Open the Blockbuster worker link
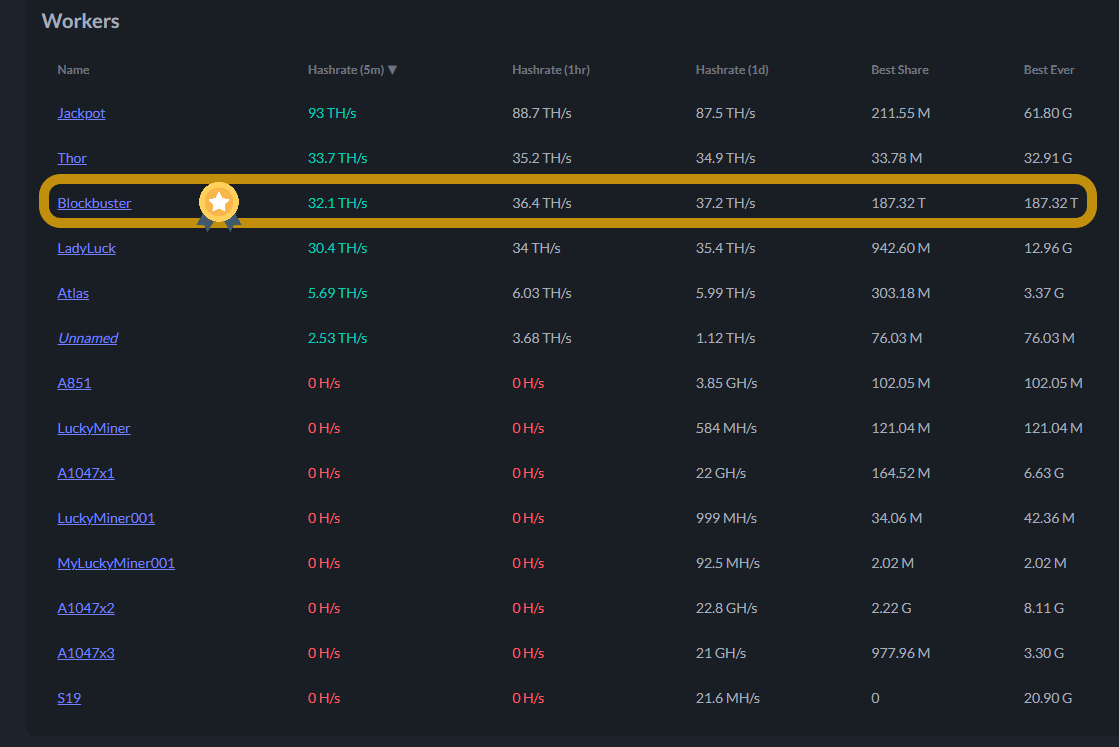This screenshot has height=747, width=1119. pos(94,203)
